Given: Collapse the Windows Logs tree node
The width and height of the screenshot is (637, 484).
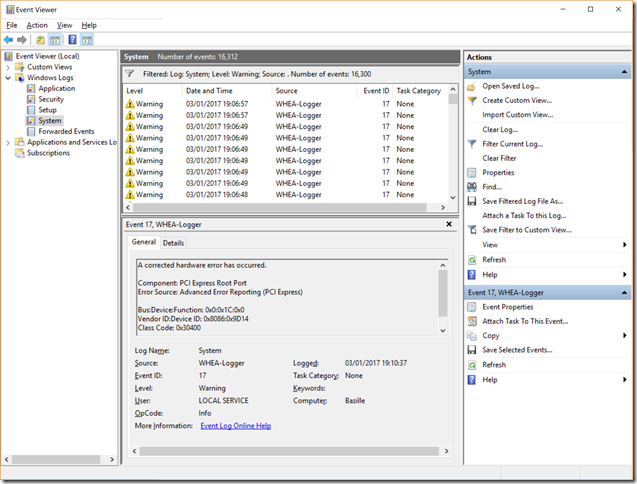Looking at the screenshot, I should click(8, 77).
